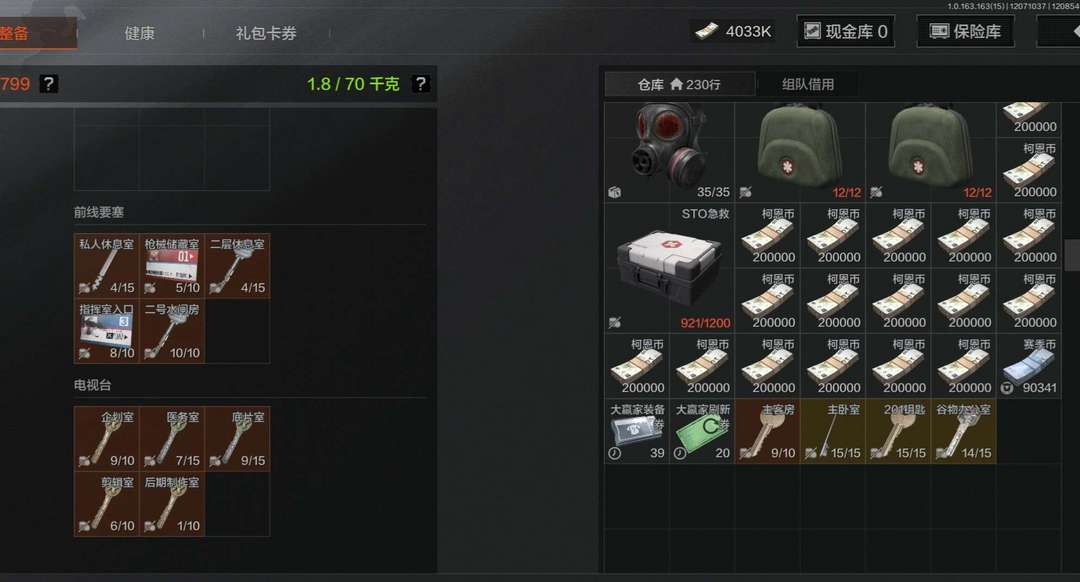1080x582 pixels.
Task: Switch to 组队借用 tab
Action: pos(808,85)
